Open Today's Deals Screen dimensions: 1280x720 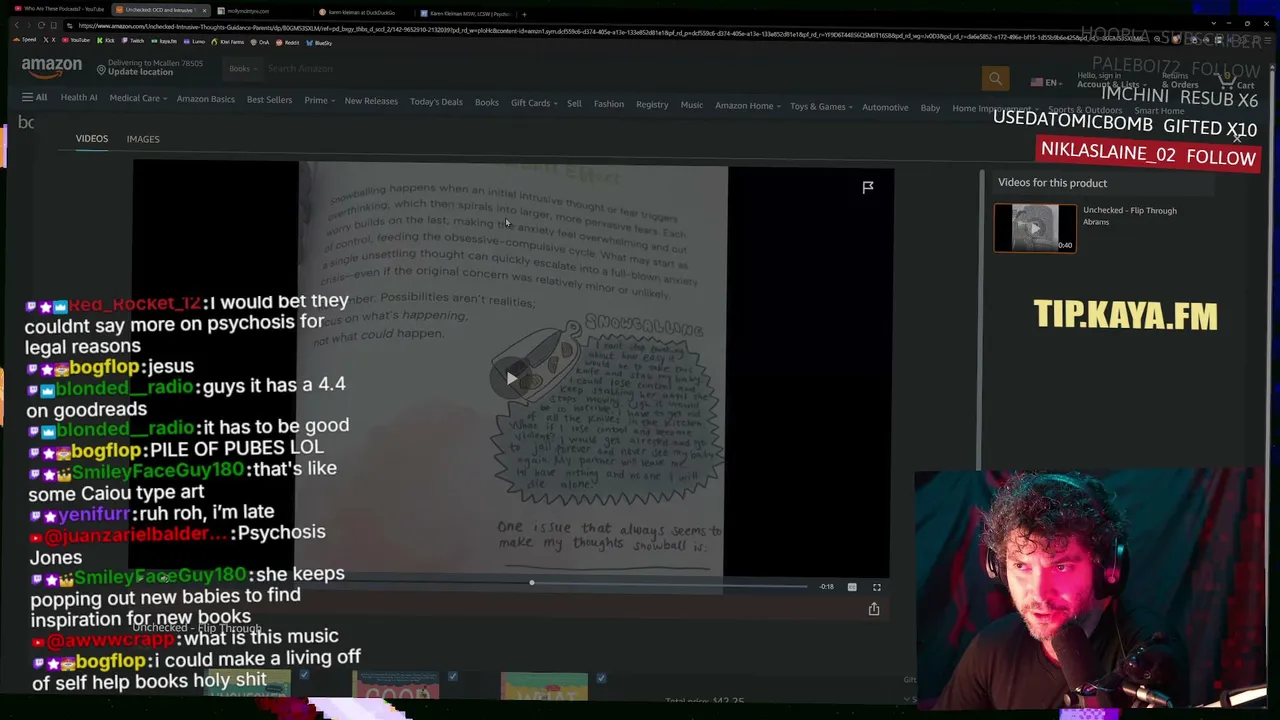coord(436,102)
